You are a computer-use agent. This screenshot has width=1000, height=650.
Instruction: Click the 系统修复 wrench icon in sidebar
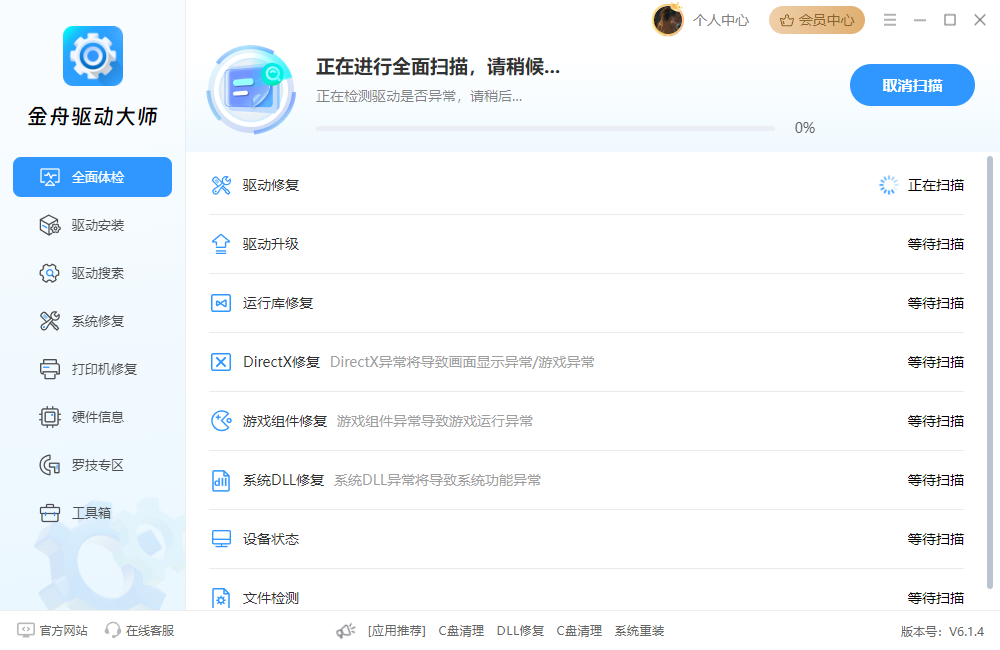(x=50, y=321)
